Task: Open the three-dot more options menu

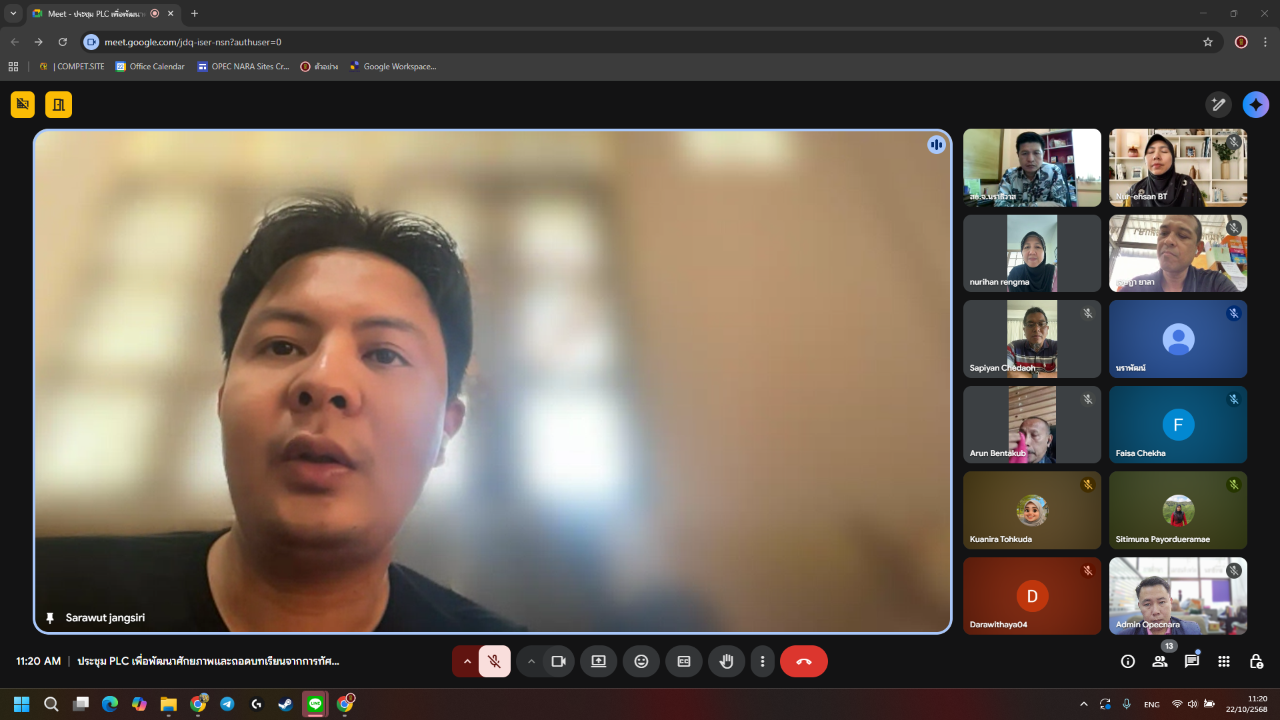Action: click(763, 661)
